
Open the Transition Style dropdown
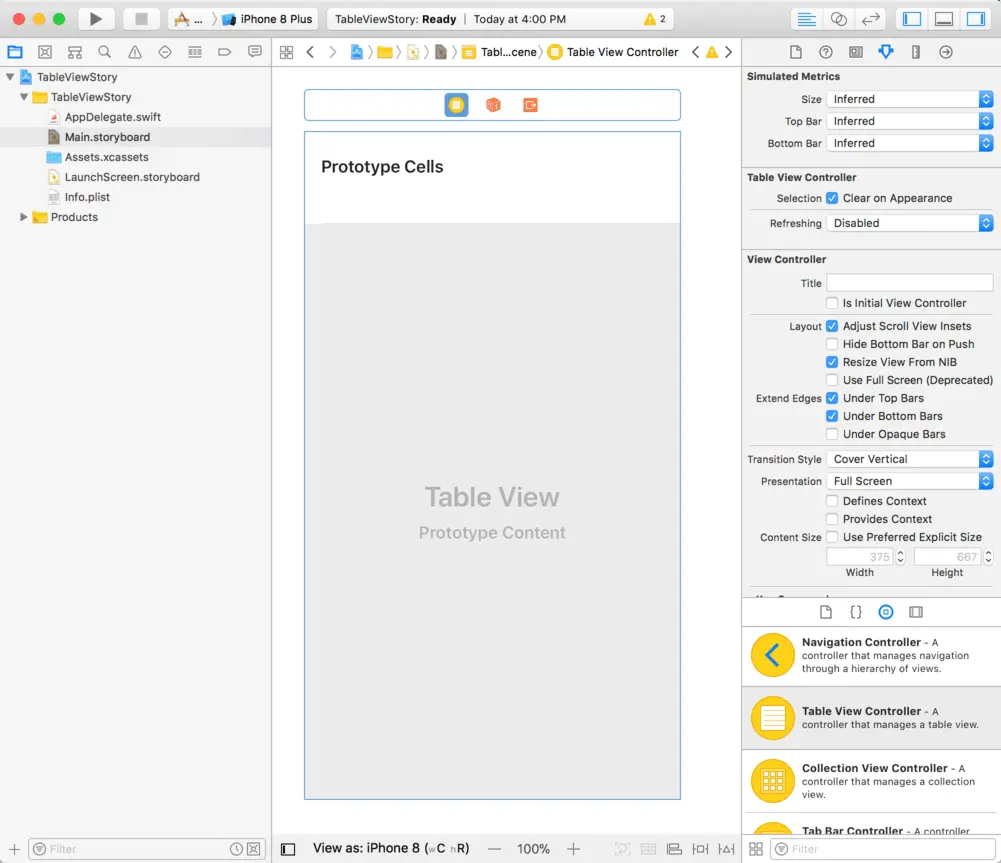909,459
